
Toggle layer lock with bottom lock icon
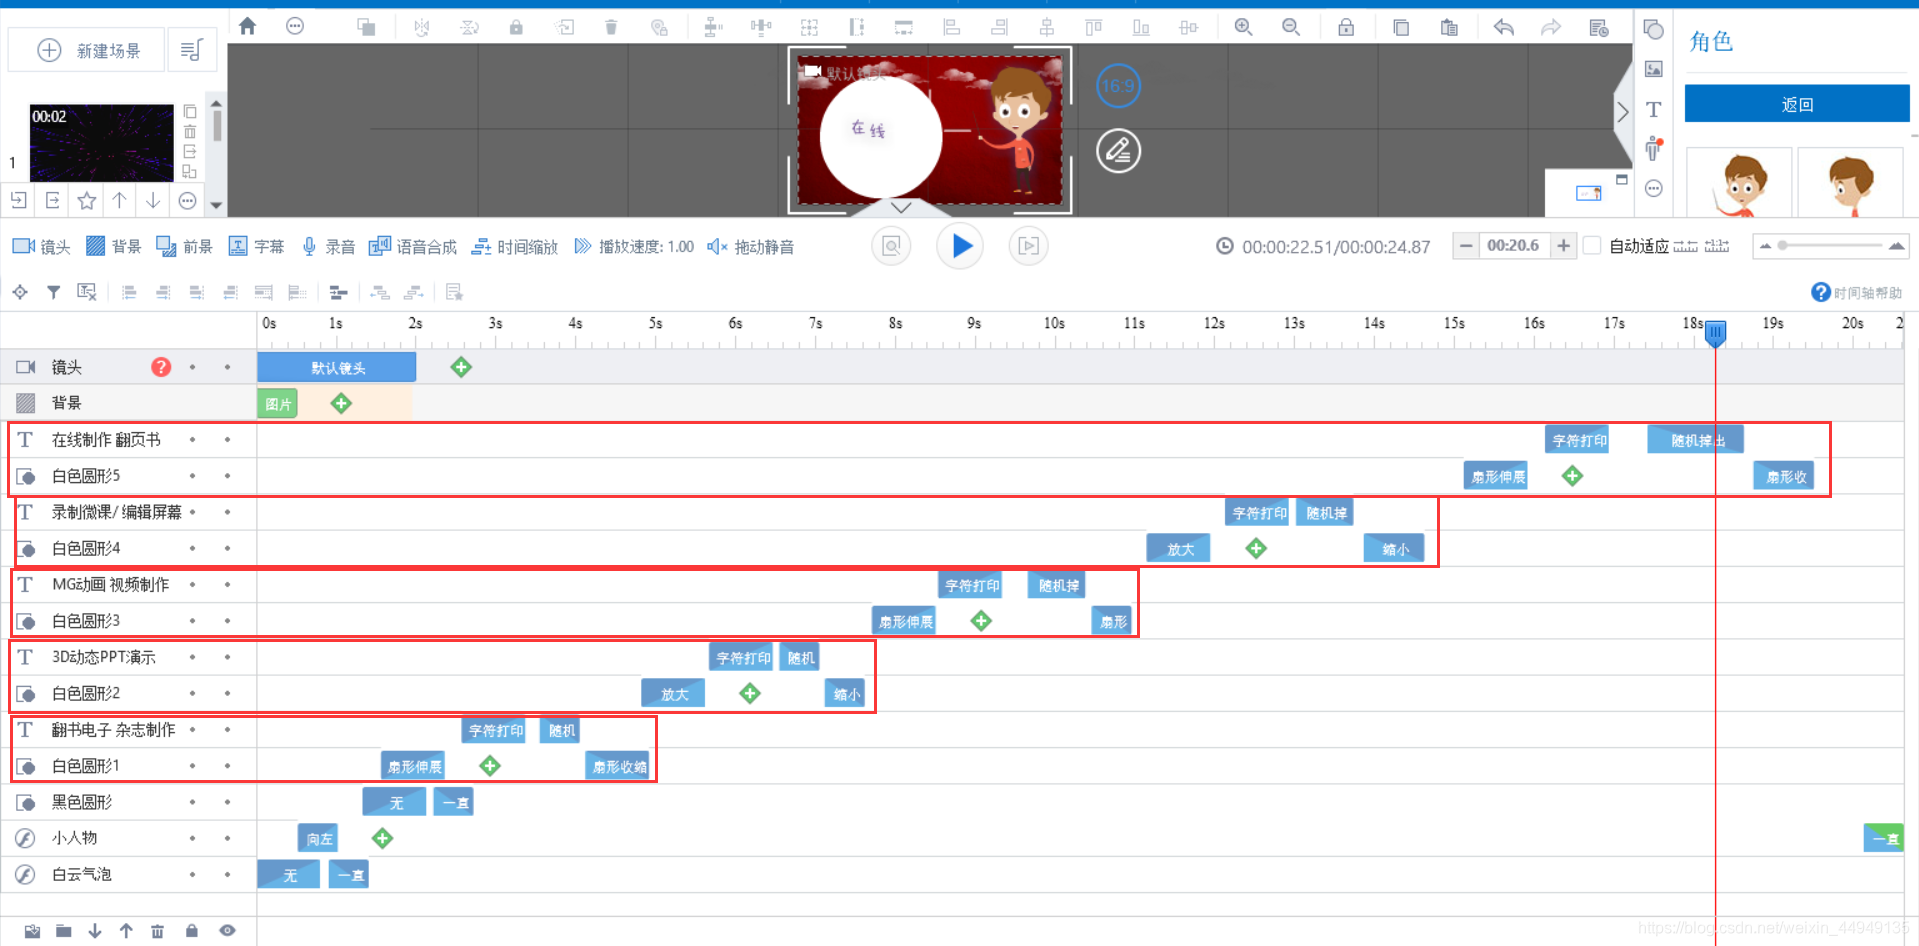[x=191, y=931]
